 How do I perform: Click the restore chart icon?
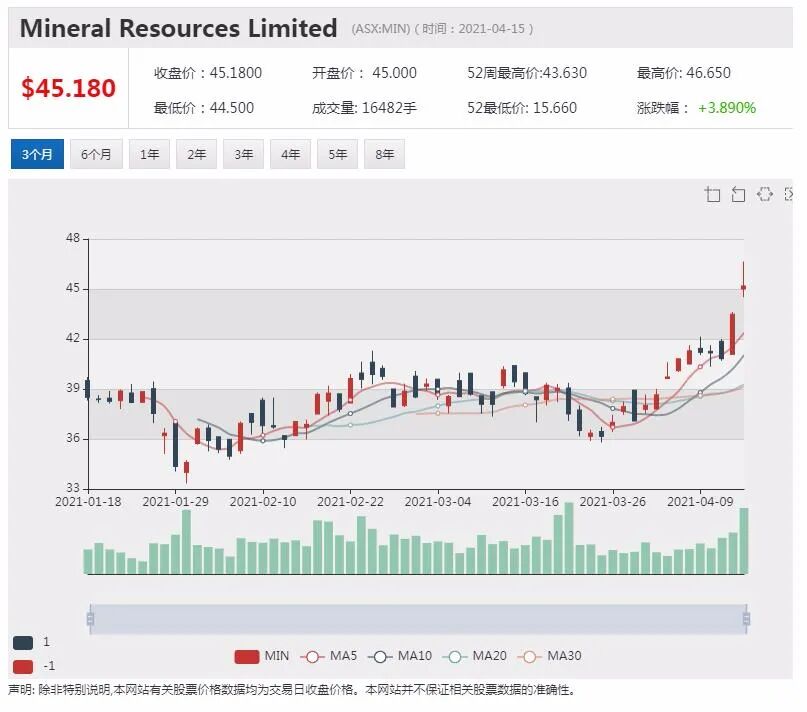(x=765, y=194)
